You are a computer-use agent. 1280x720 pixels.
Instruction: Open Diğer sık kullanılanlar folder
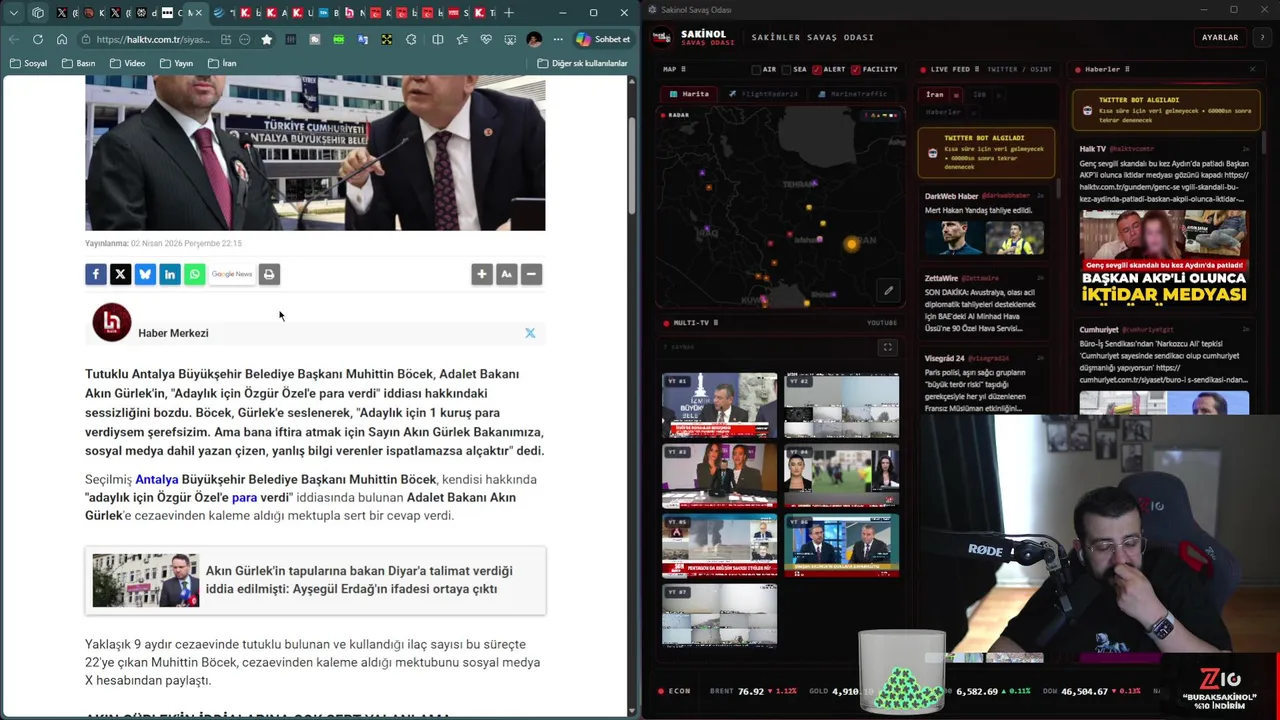pyautogui.click(x=582, y=63)
